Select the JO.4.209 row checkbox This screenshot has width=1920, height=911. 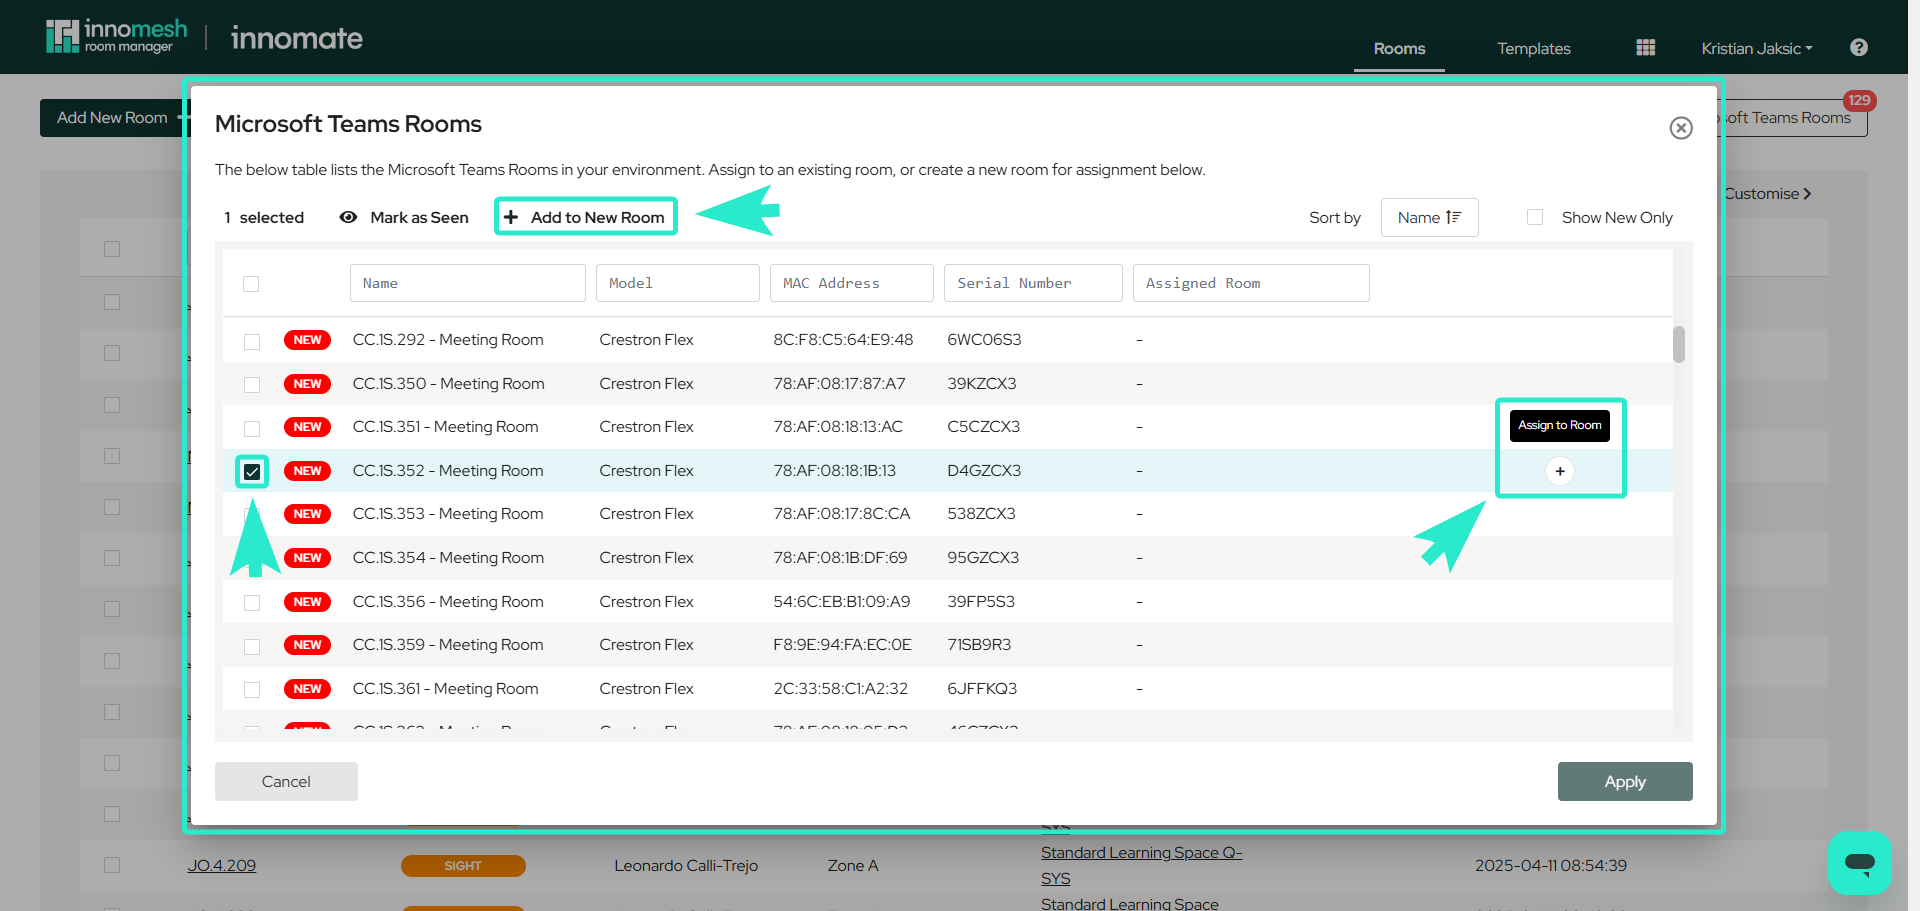point(112,865)
